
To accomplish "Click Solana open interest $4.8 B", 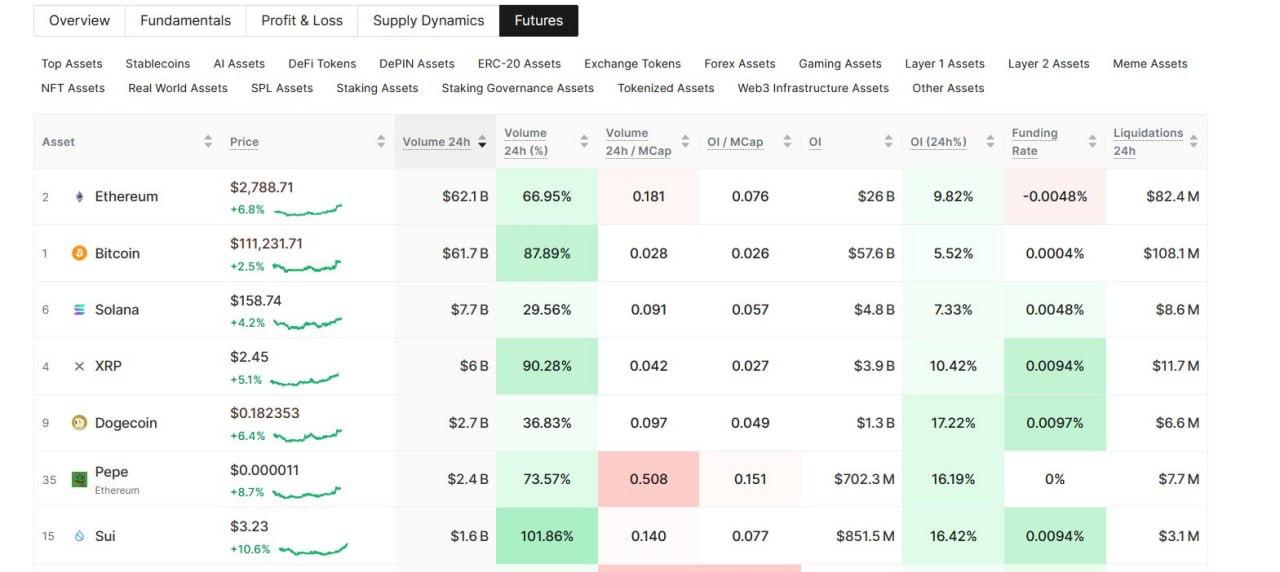I will [x=874, y=310].
